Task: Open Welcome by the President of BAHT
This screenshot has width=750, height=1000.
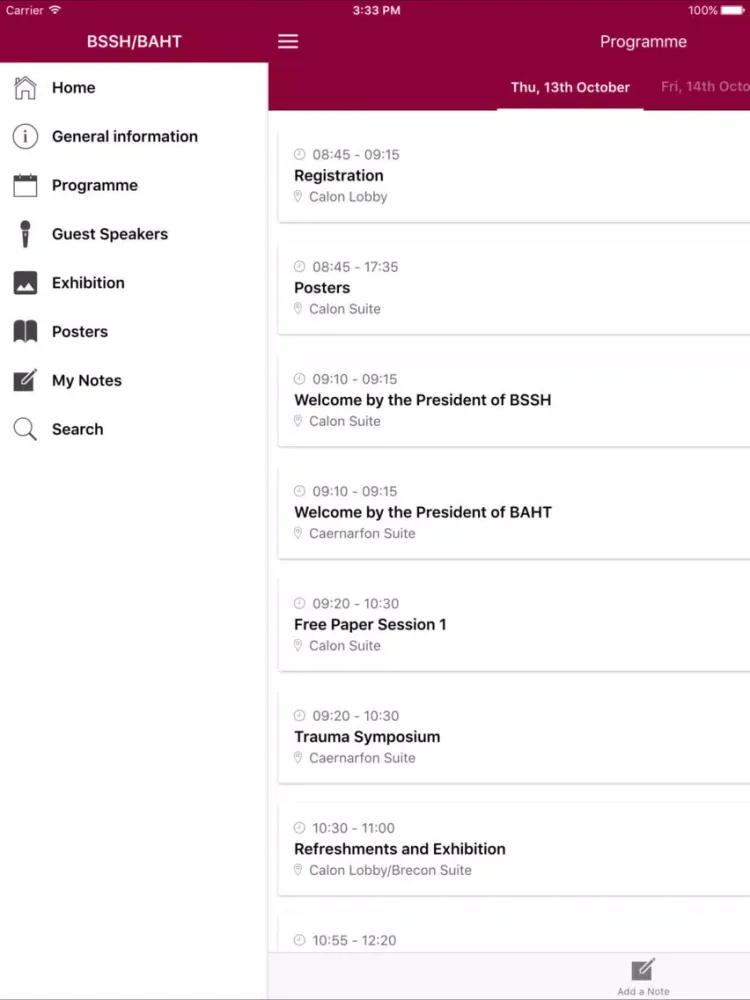Action: click(514, 512)
